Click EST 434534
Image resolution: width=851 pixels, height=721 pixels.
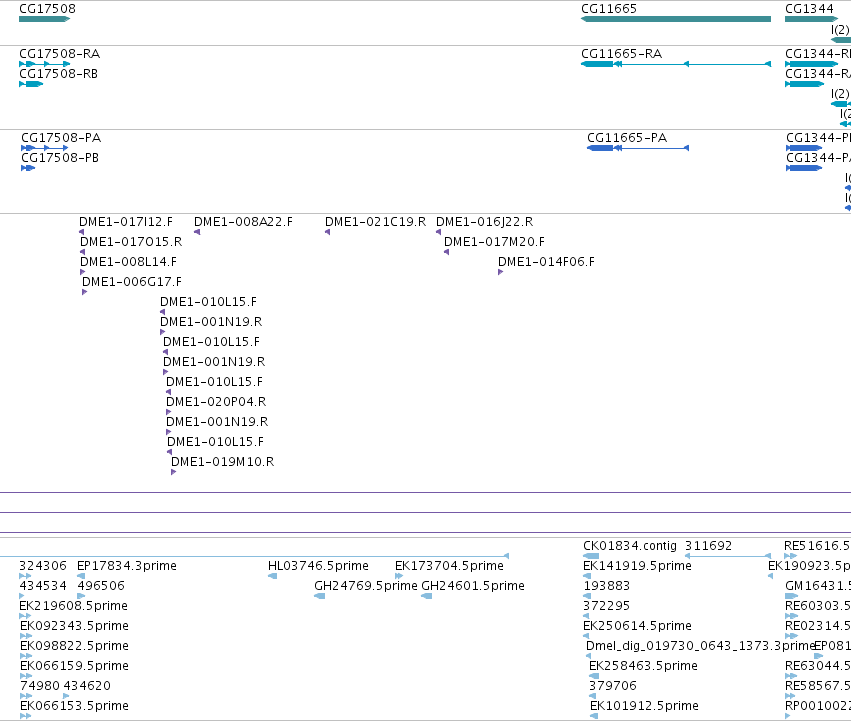(22, 596)
